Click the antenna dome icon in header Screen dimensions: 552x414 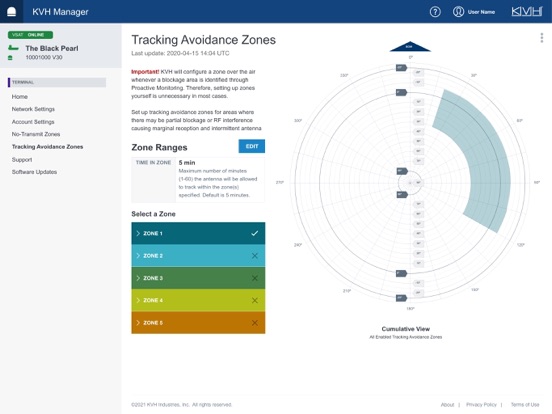(x=11, y=12)
